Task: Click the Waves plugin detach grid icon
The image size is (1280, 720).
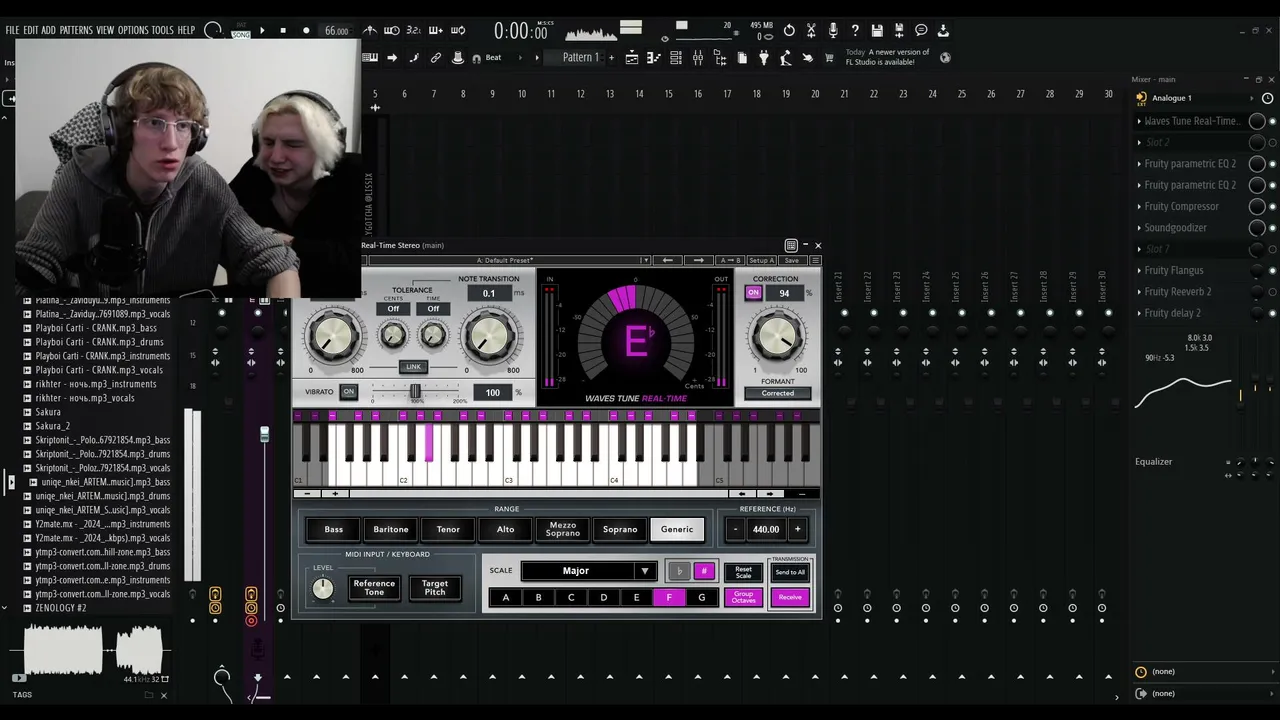Action: click(x=791, y=245)
